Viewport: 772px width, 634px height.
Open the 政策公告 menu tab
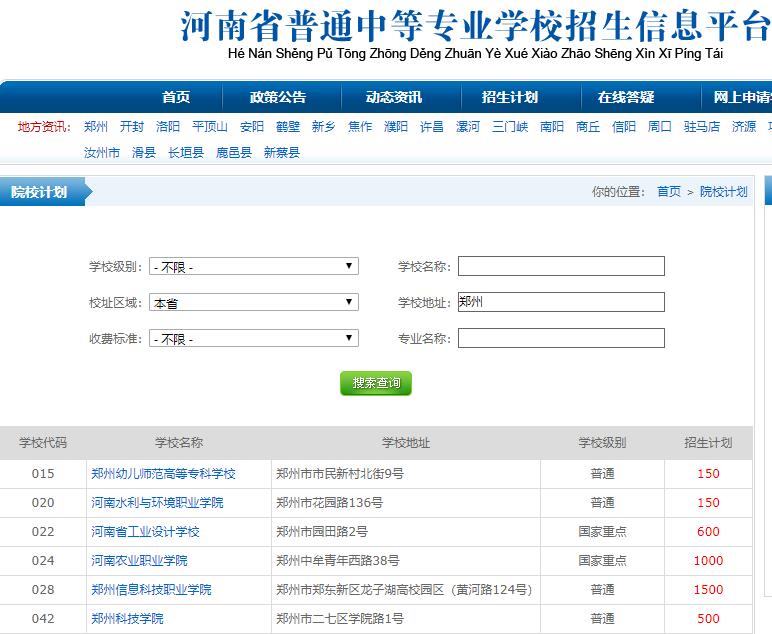point(278,97)
